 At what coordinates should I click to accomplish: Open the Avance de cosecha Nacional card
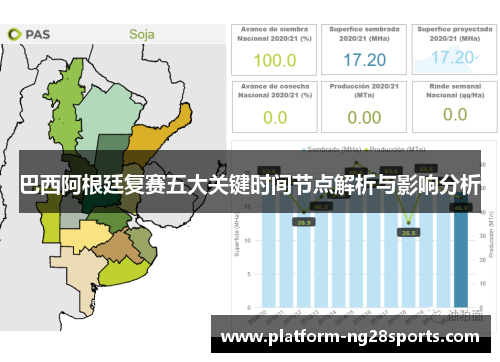pos(275,107)
